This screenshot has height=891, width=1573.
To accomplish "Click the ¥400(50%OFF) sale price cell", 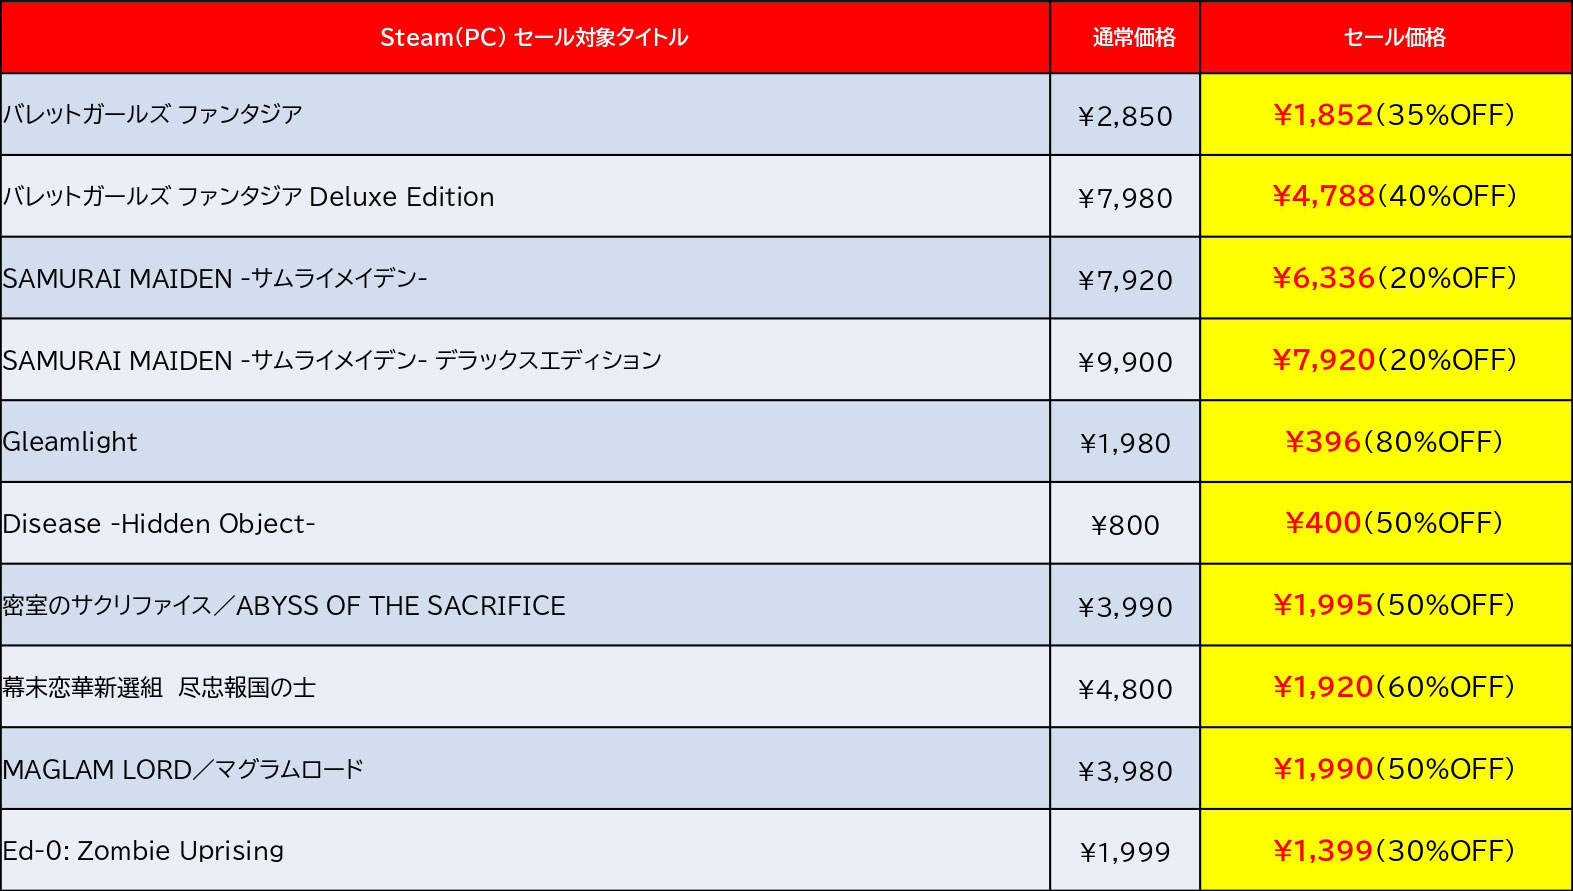I will 1386,523.
